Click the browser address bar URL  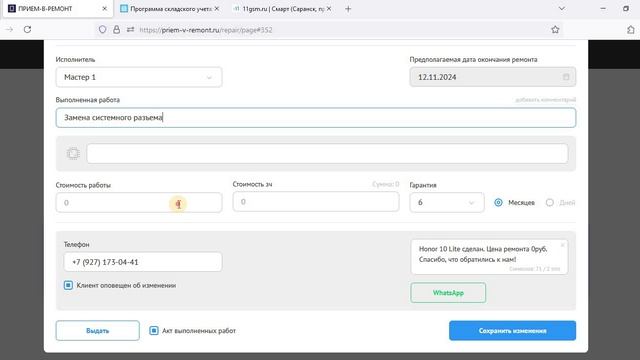206,30
